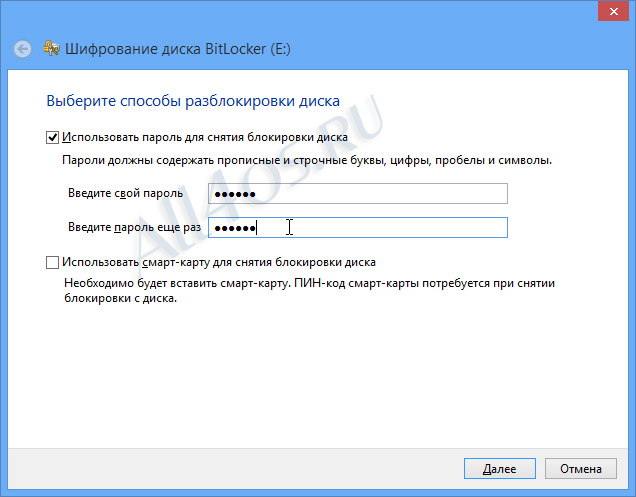The image size is (636, 497).
Task: Cancel with the 'Отмена' button
Action: (581, 469)
